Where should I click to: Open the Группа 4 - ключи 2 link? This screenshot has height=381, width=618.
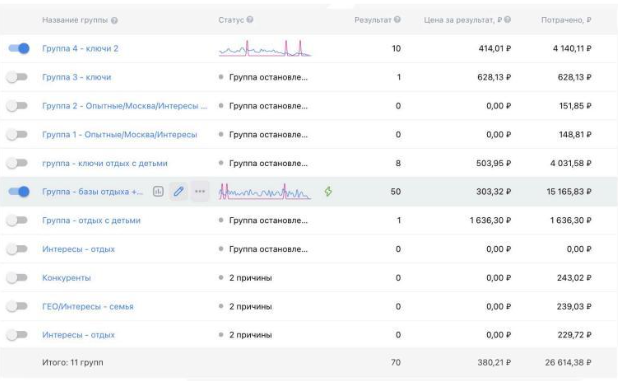[80, 48]
